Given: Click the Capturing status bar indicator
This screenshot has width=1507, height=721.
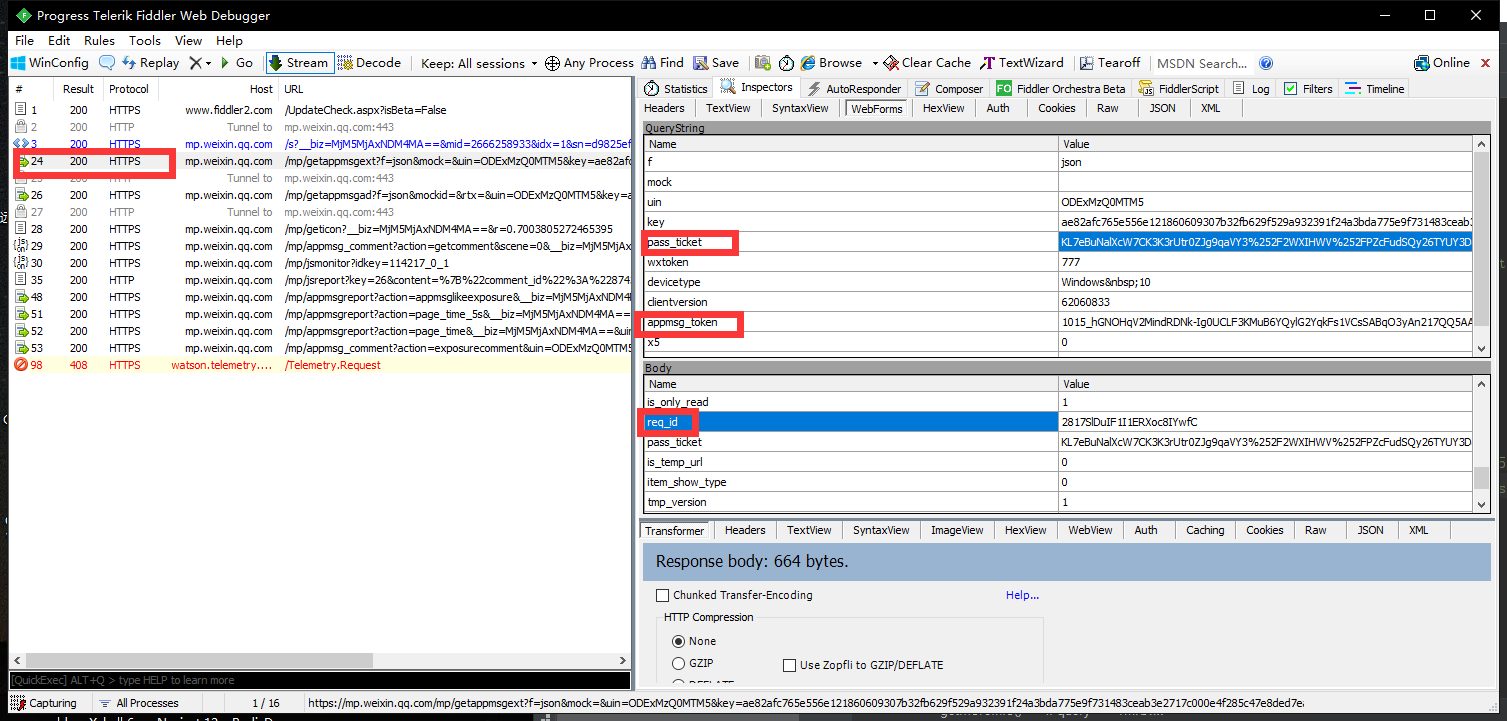Looking at the screenshot, I should (x=44, y=703).
